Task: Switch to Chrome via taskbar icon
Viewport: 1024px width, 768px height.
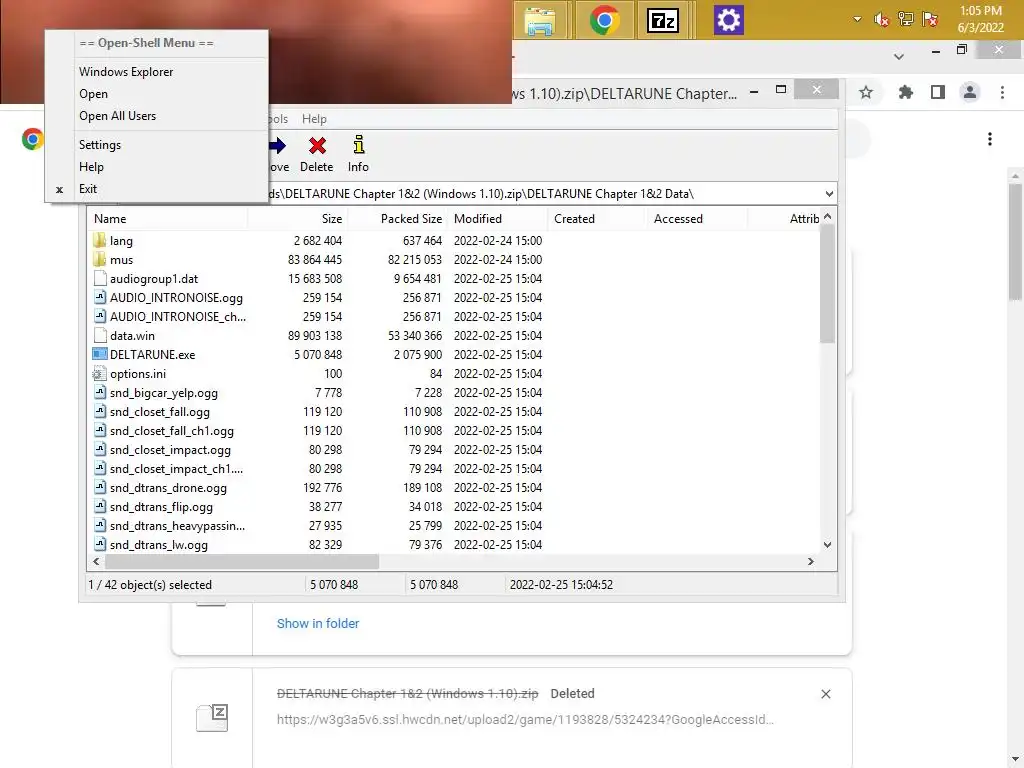Action: pyautogui.click(x=604, y=20)
